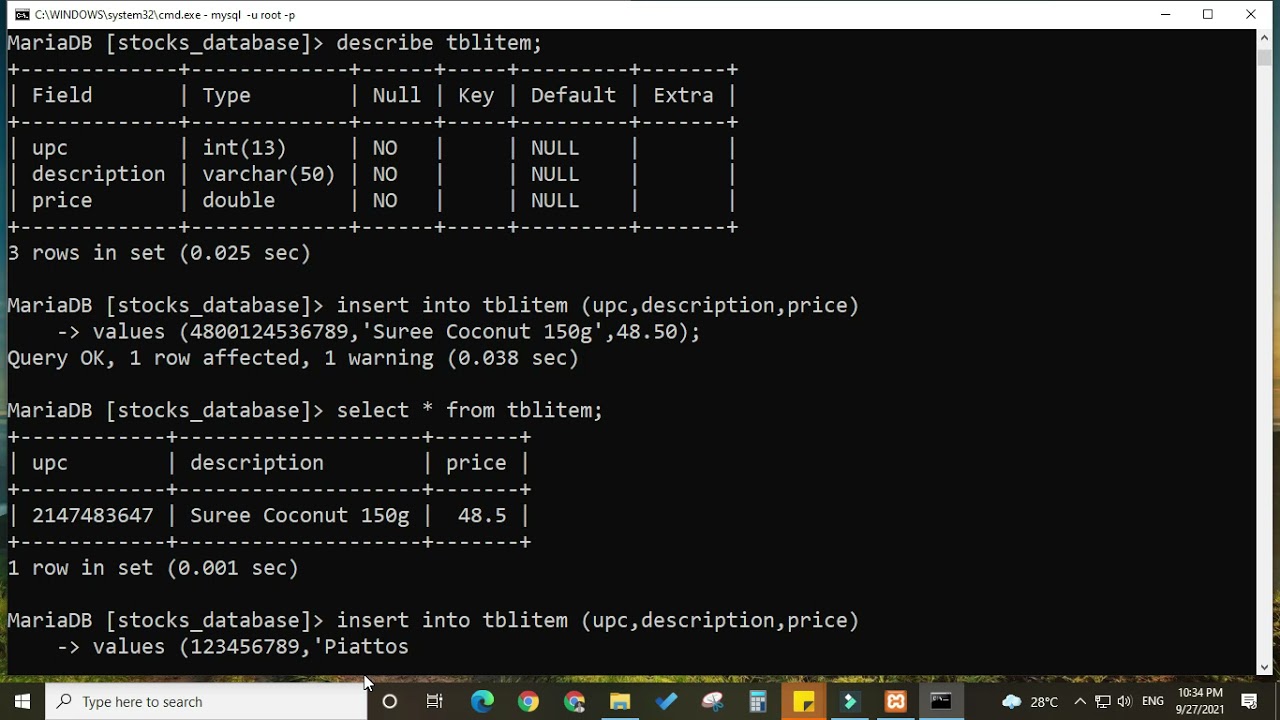Image resolution: width=1280 pixels, height=720 pixels.
Task: Open the Windows Start menu
Action: click(x=22, y=701)
